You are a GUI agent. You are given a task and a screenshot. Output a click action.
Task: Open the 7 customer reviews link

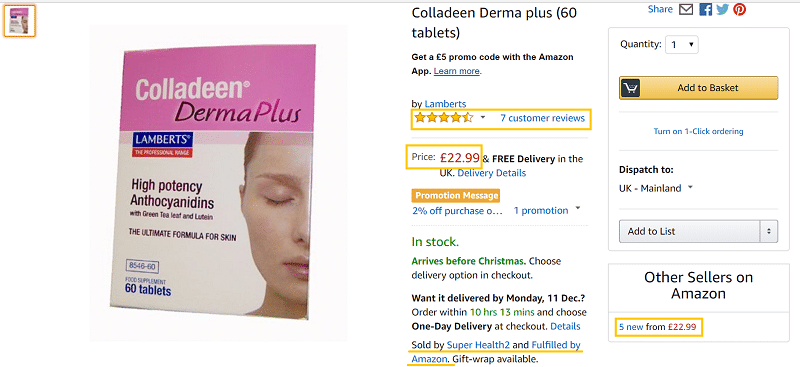point(542,118)
